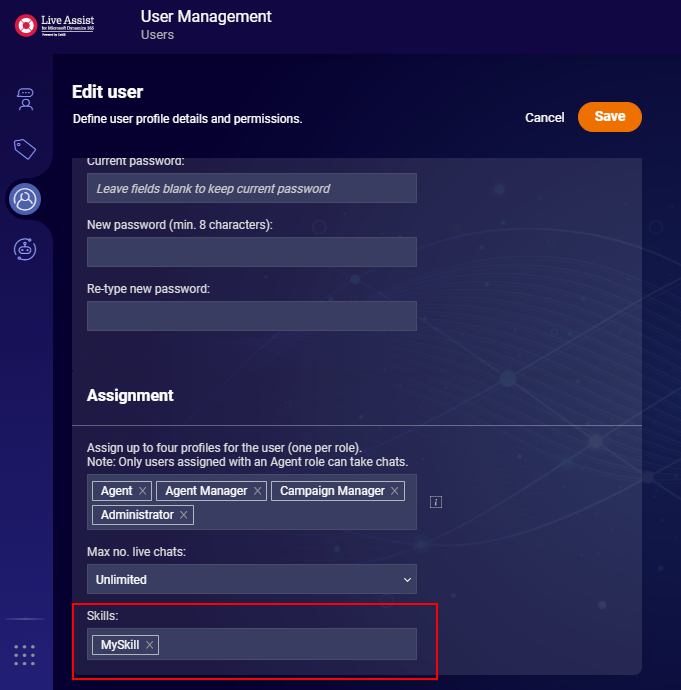Screen dimensions: 681x690
Task: Focus the New password field
Action: tap(252, 252)
